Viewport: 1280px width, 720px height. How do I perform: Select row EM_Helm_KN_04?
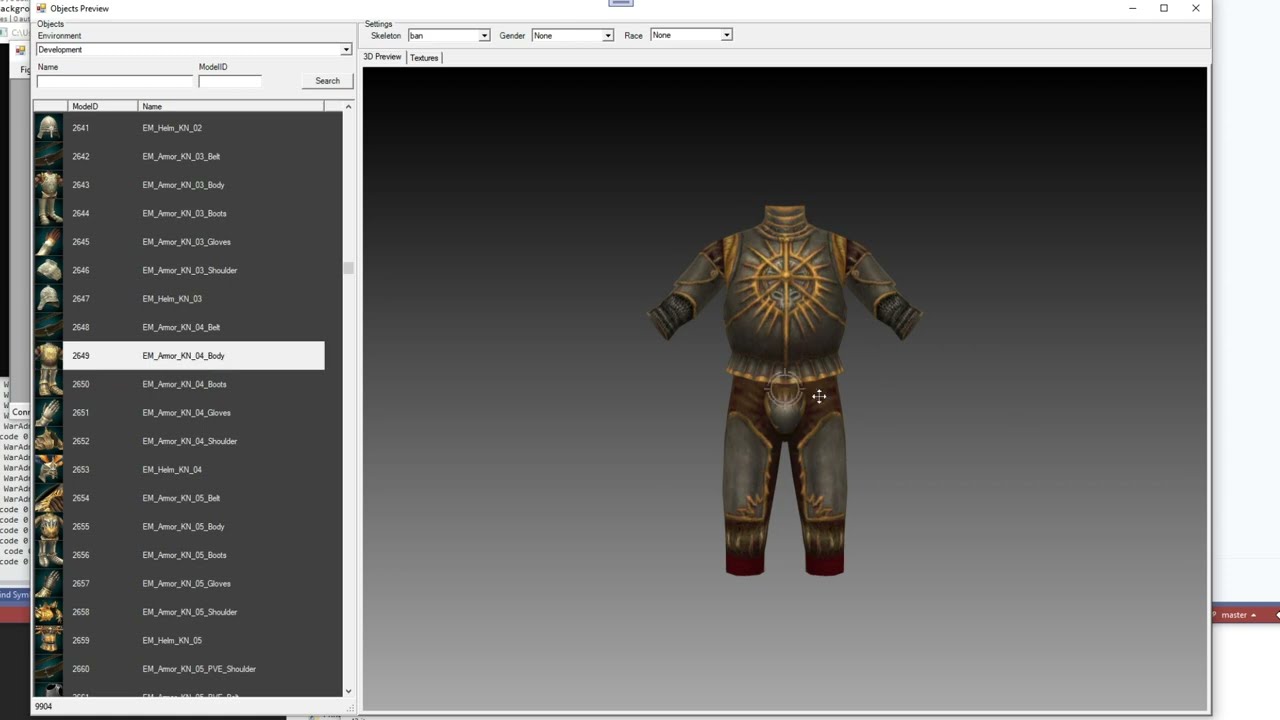pos(194,470)
